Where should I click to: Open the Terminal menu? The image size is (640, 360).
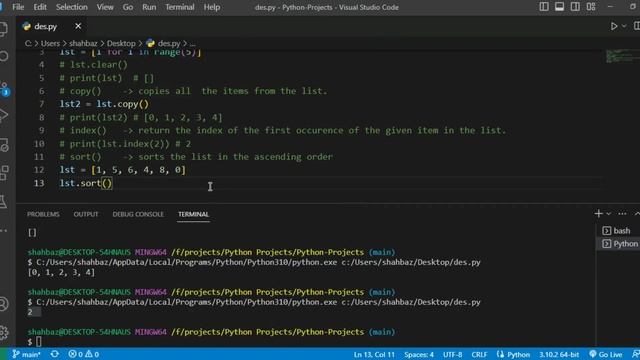180,7
